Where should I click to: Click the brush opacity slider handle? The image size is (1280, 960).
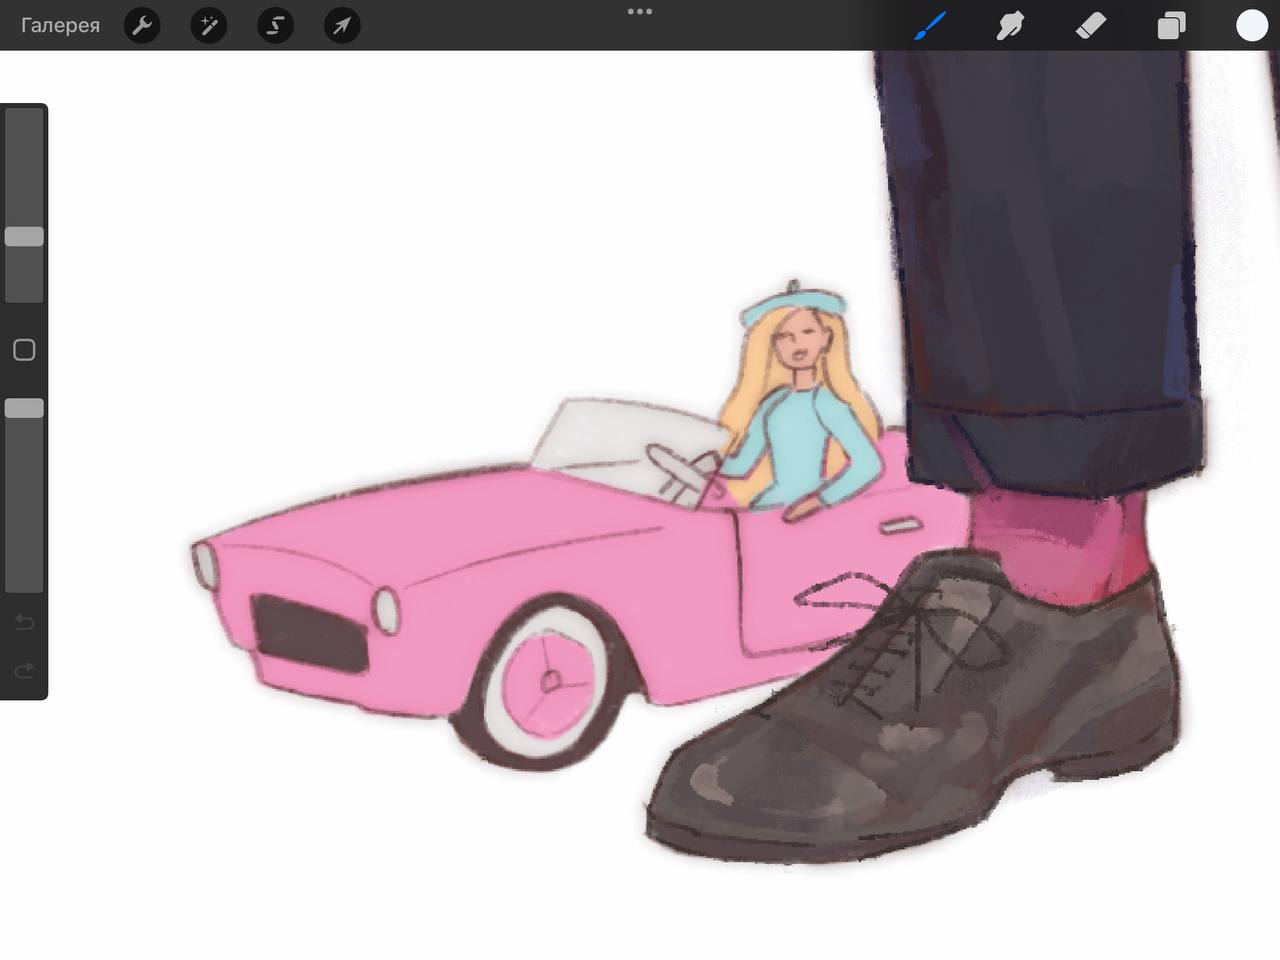[24, 408]
